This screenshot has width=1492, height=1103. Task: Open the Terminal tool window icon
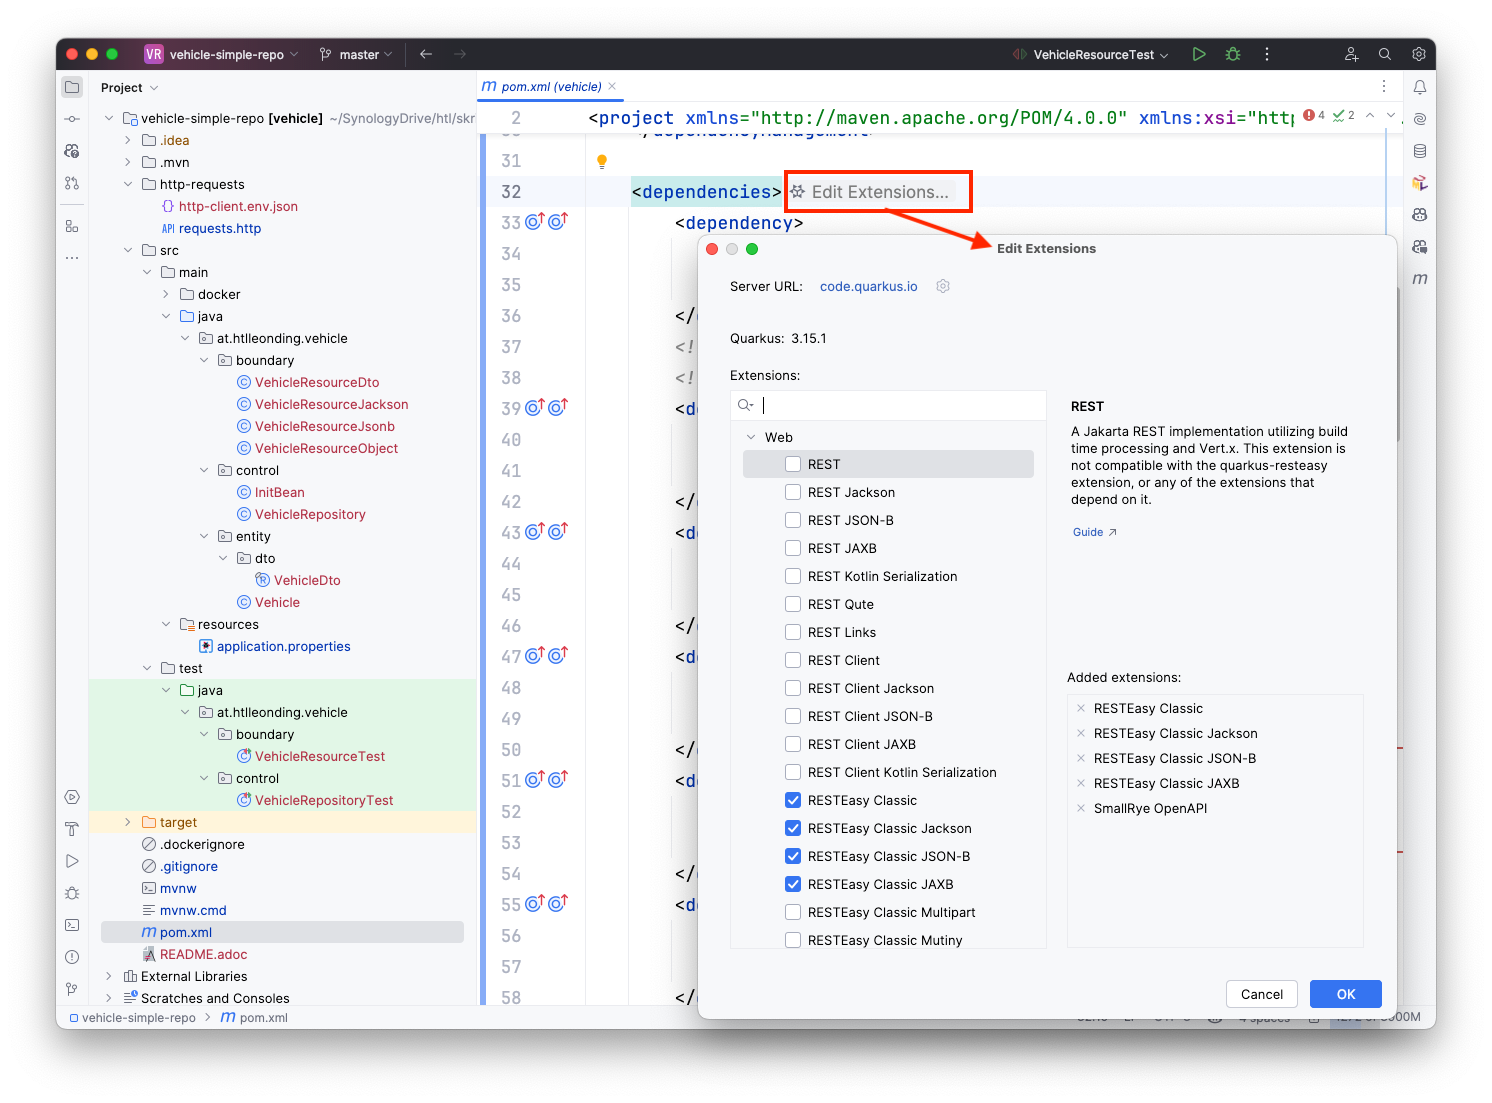pos(72,925)
